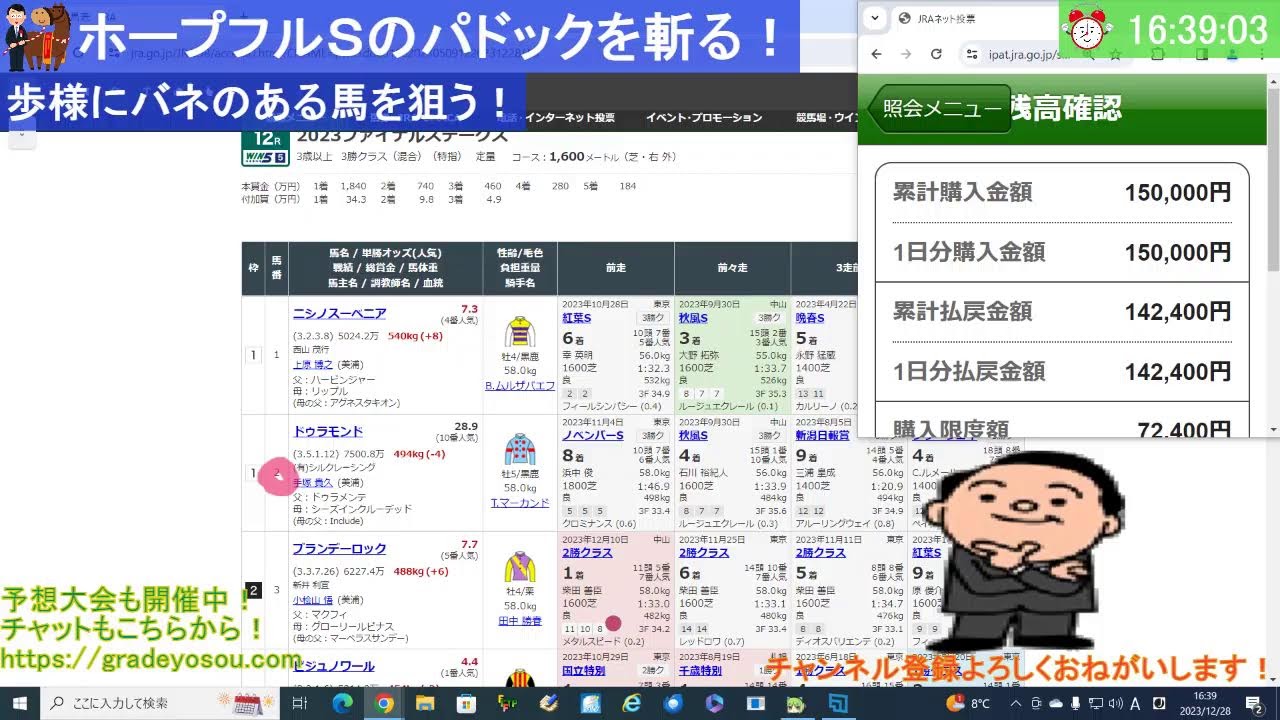Open horse page for ブランデーロック
This screenshot has width=1280, height=720.
point(339,549)
